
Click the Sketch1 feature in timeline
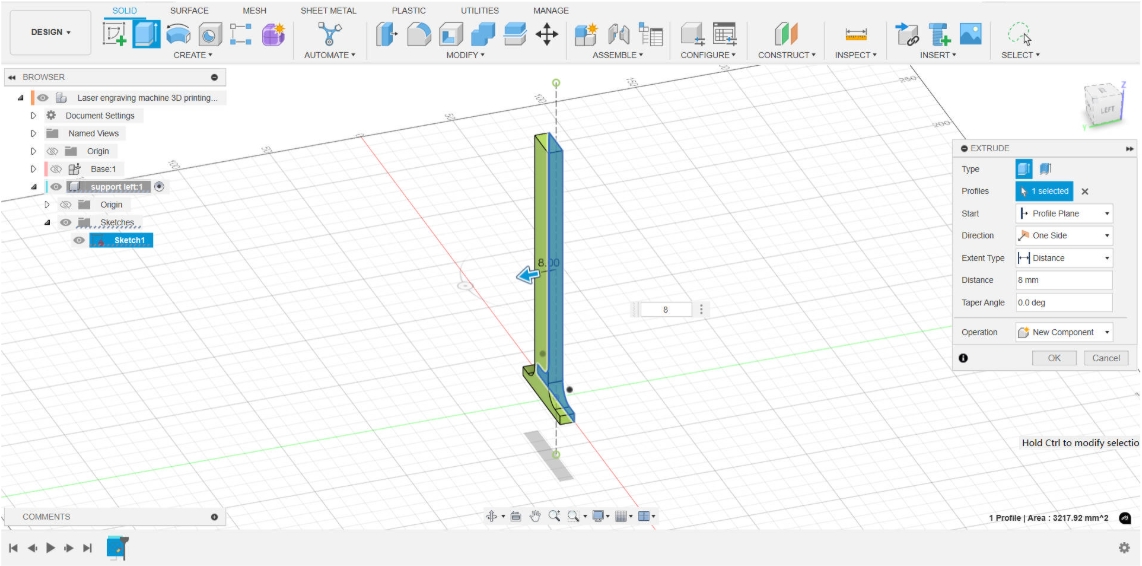[117, 547]
